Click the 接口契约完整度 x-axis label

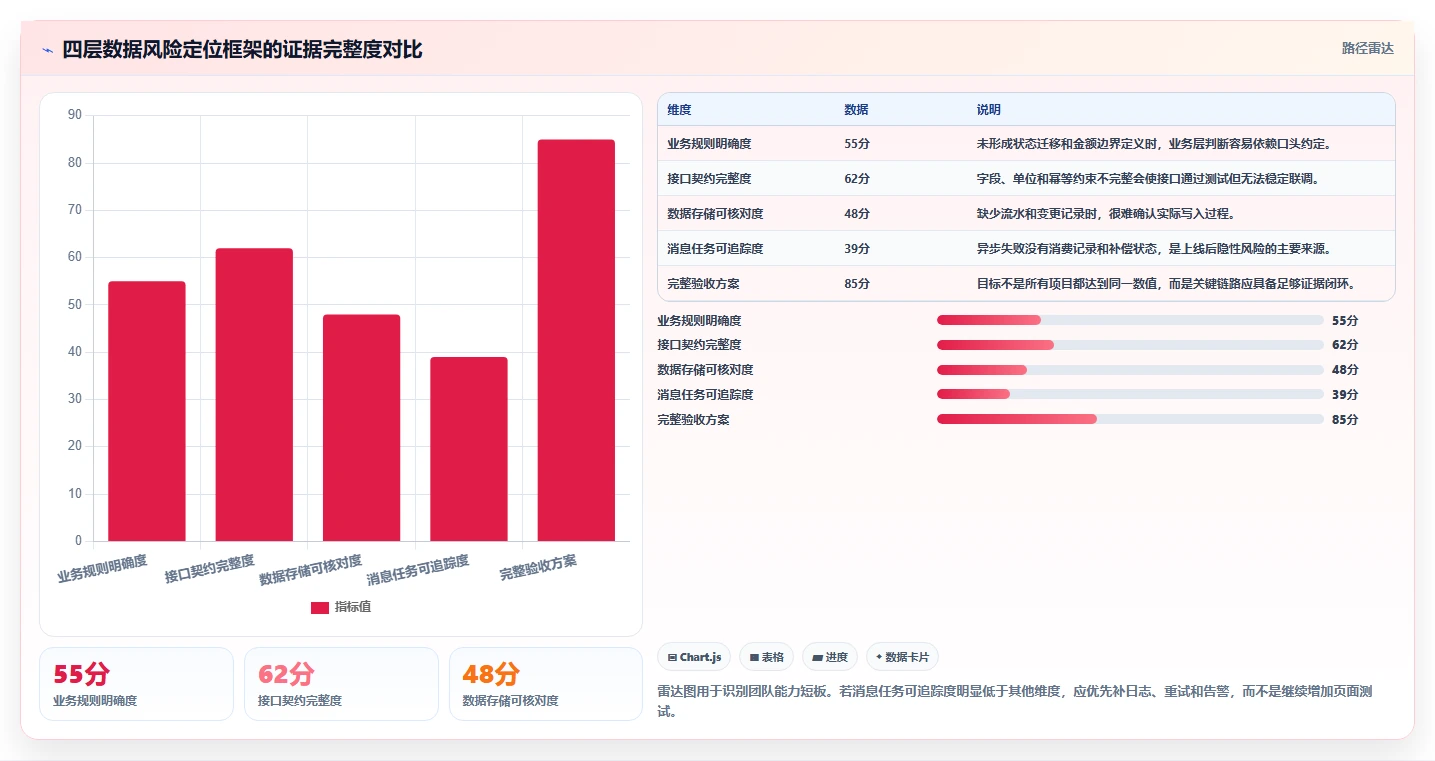click(x=209, y=569)
